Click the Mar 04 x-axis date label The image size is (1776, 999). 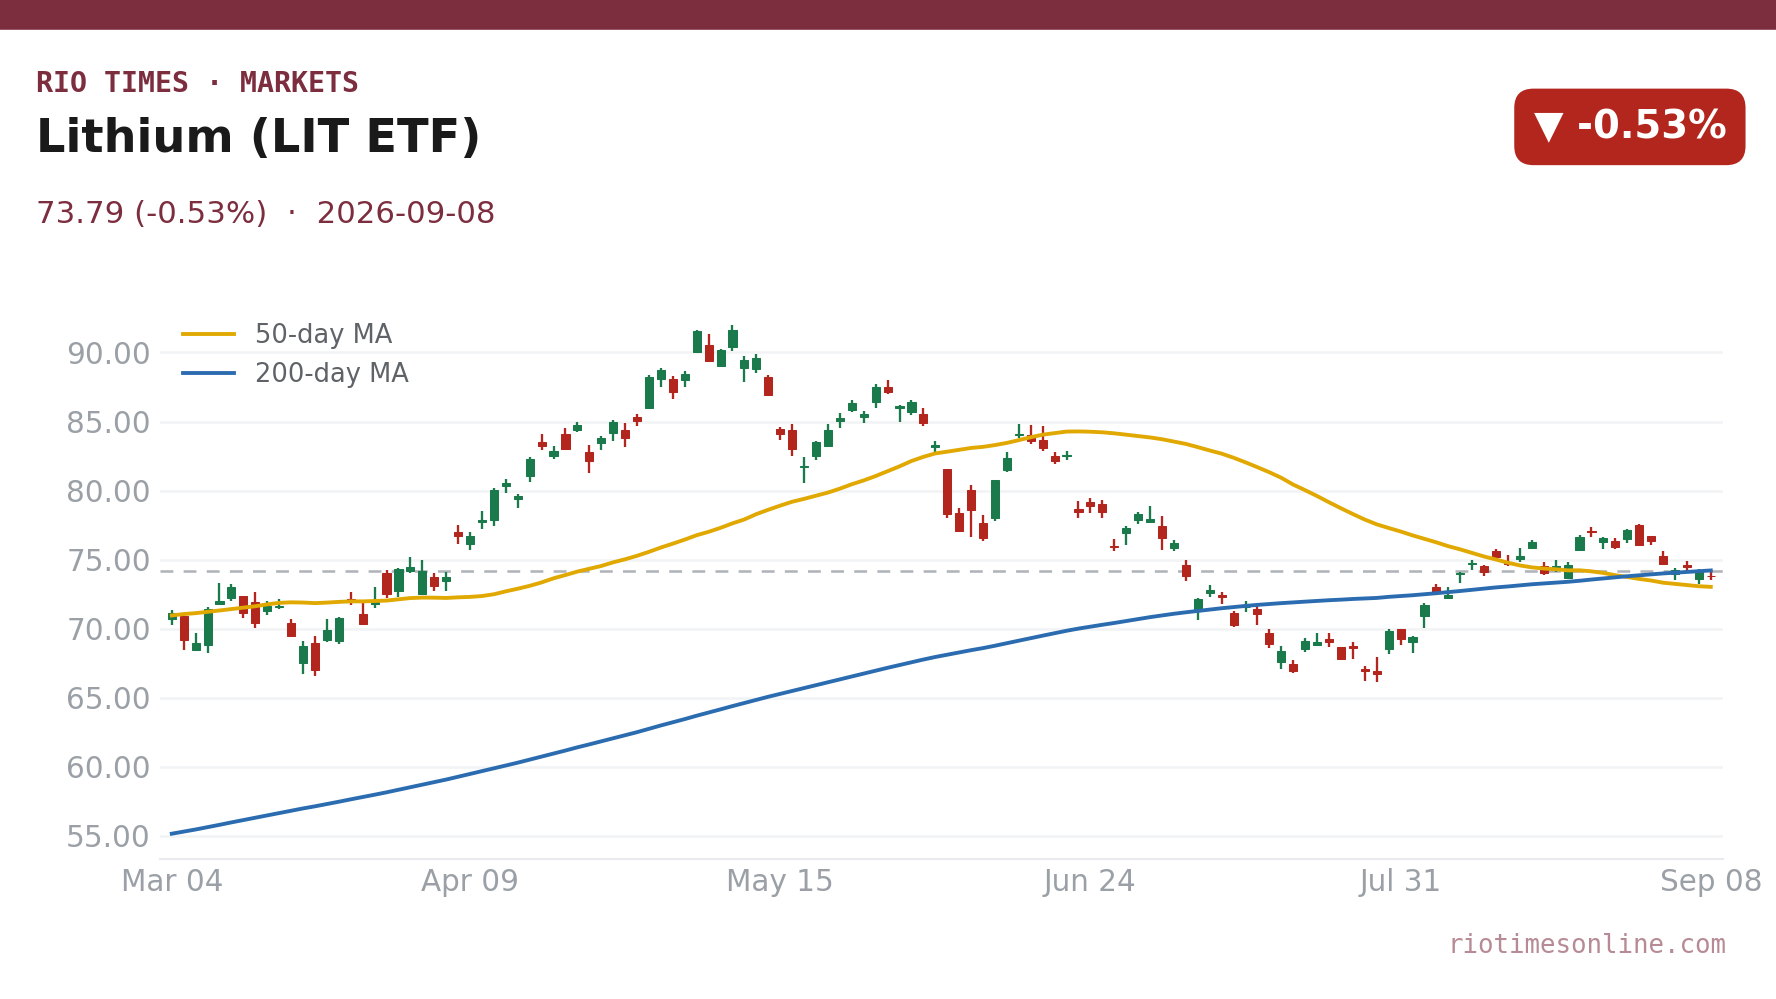(x=172, y=882)
